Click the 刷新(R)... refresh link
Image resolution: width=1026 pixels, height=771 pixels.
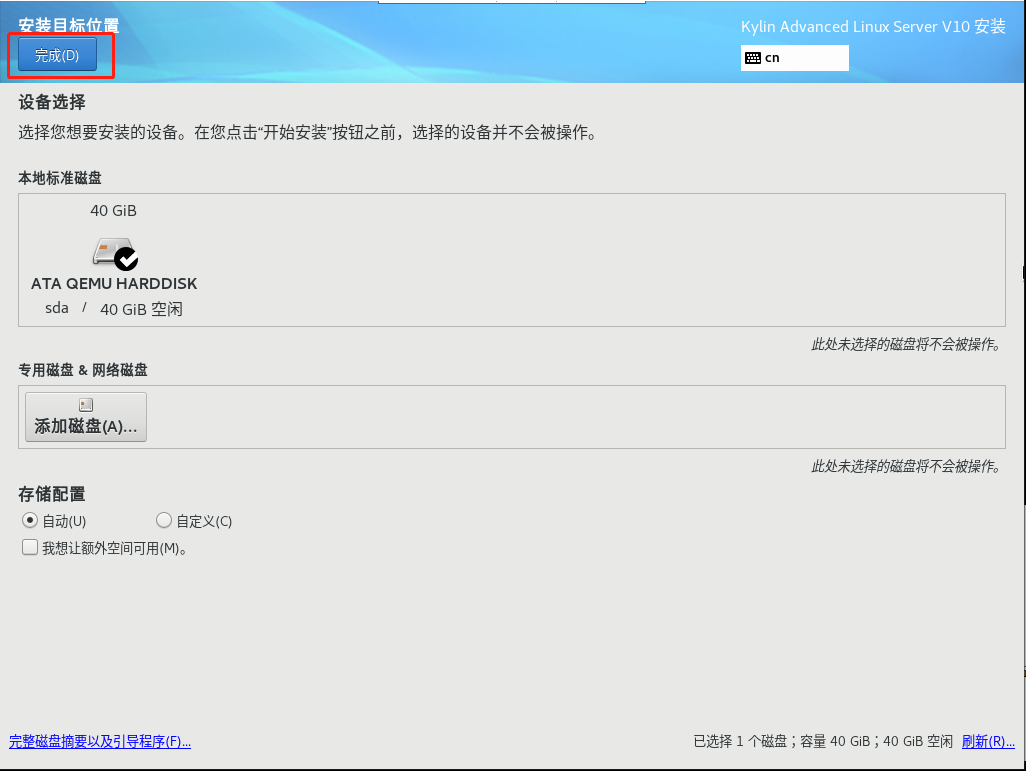tap(988, 742)
